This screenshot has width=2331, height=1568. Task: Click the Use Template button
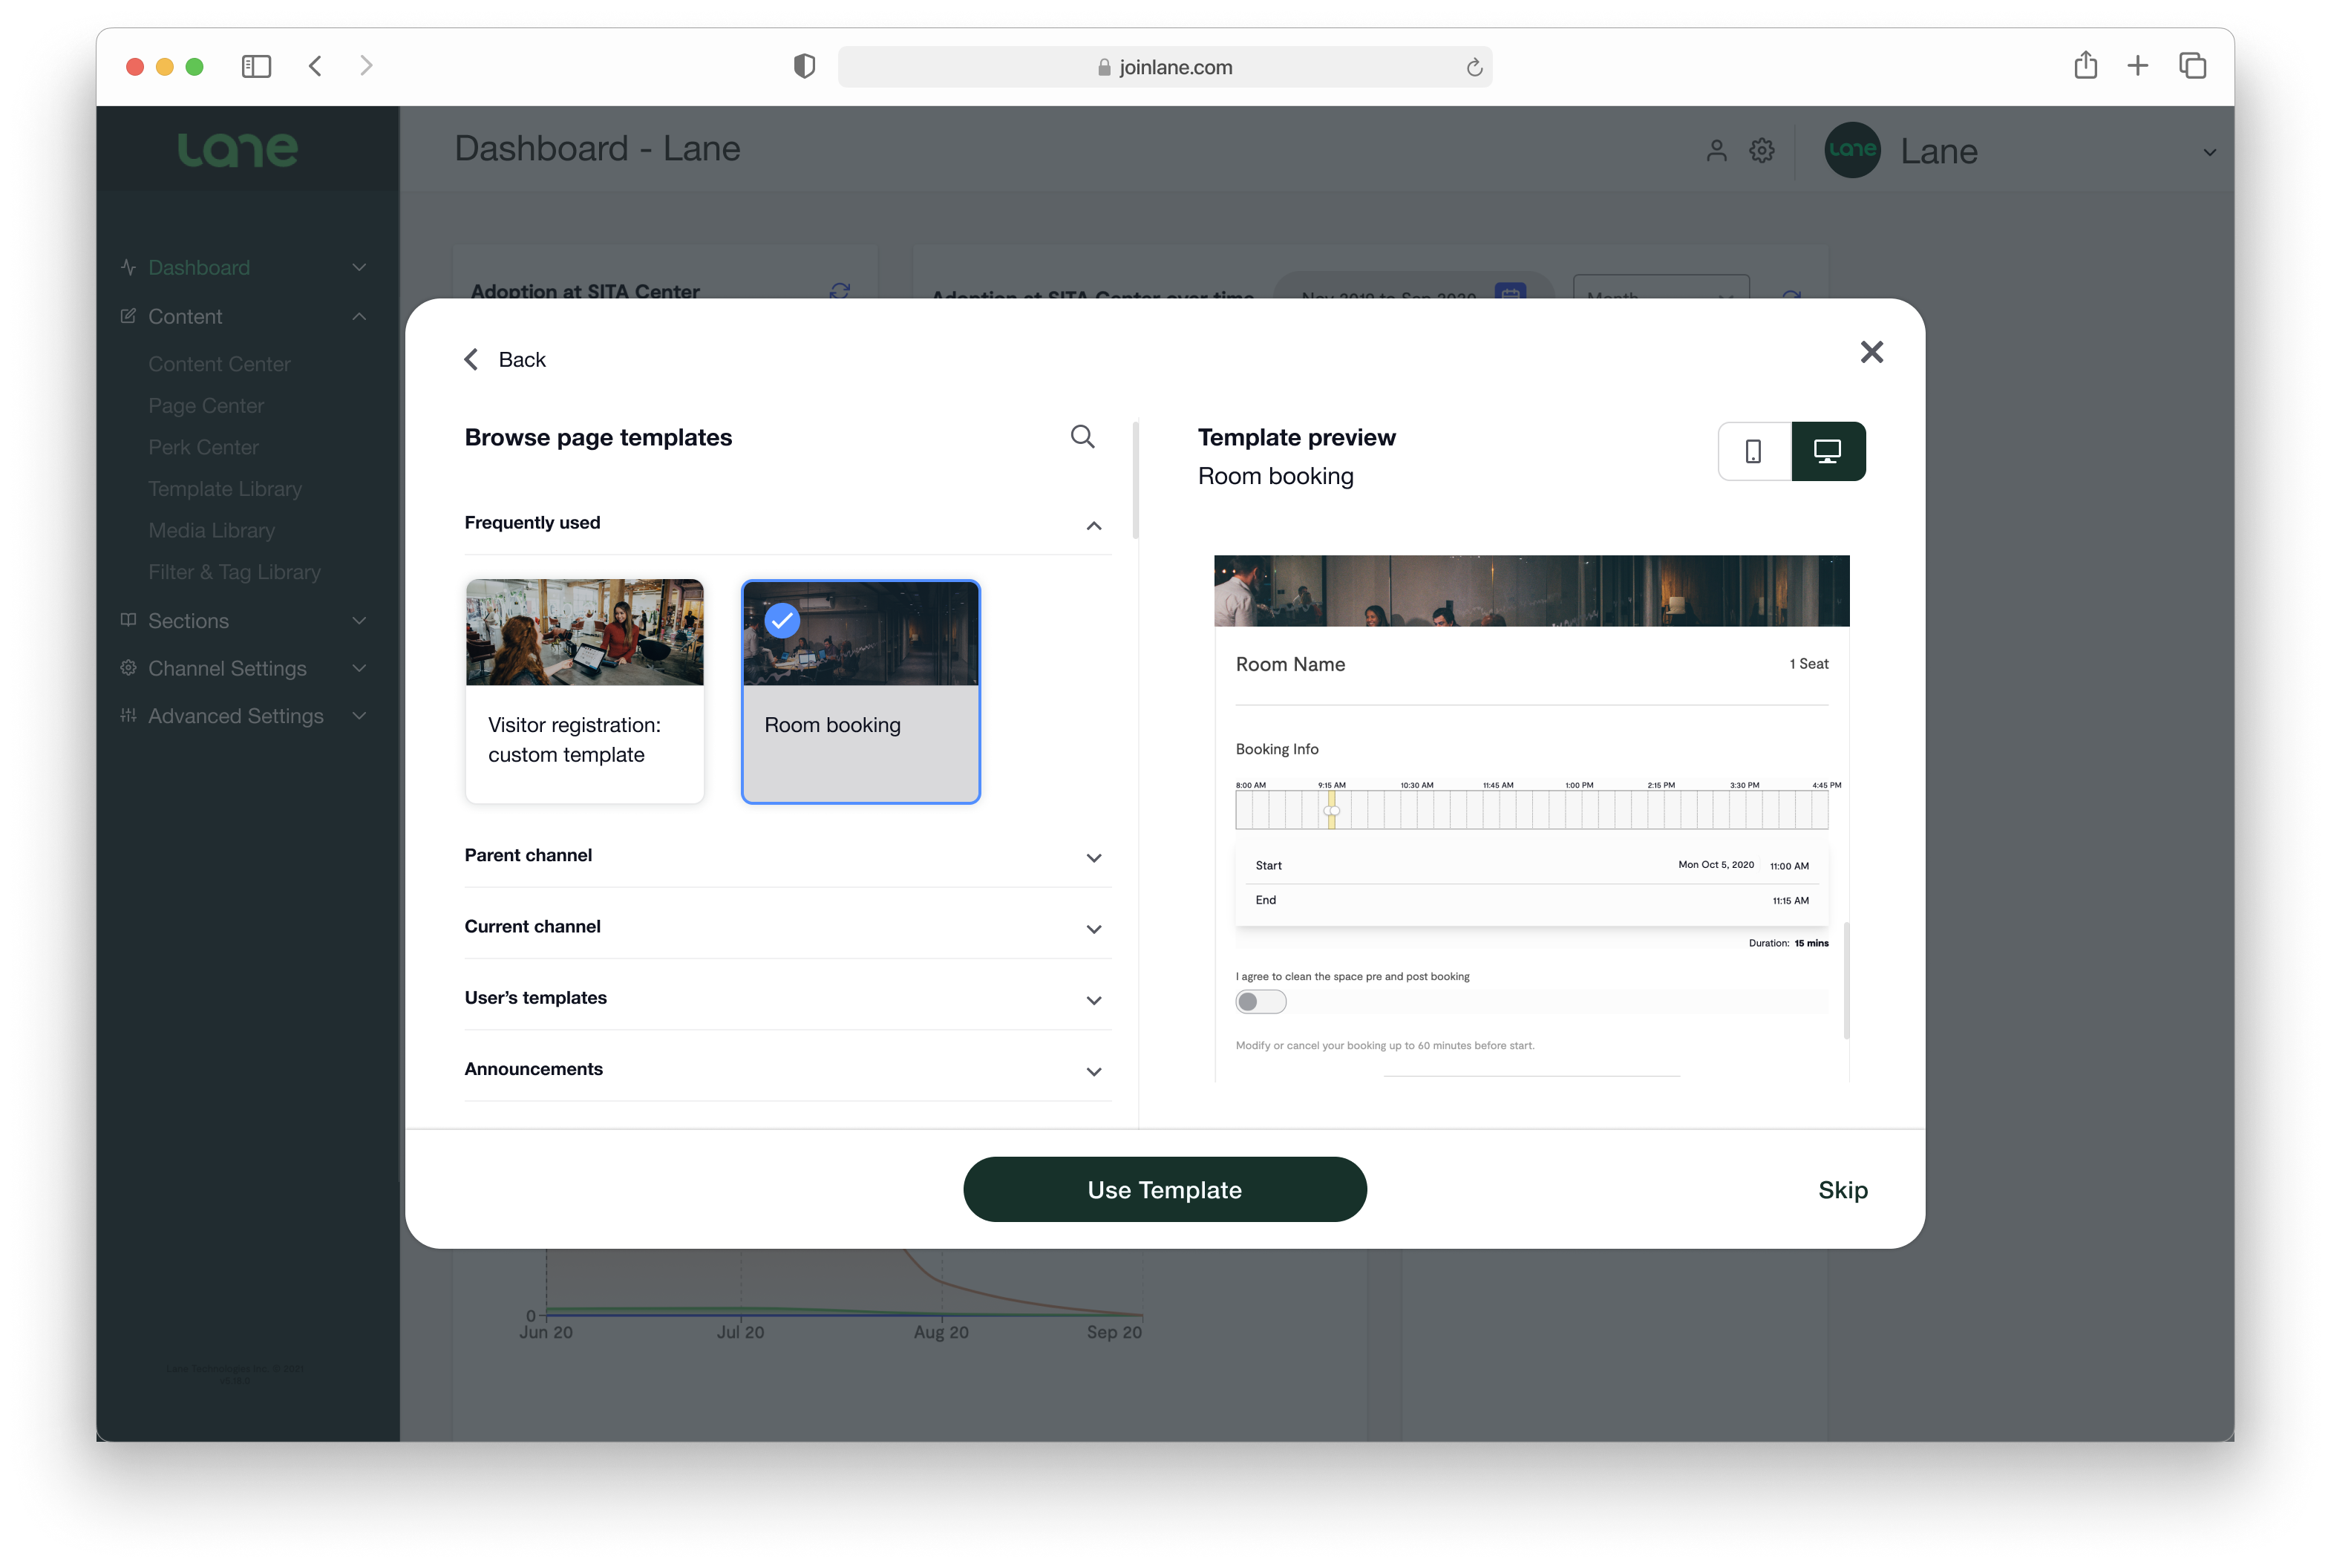coord(1164,1189)
